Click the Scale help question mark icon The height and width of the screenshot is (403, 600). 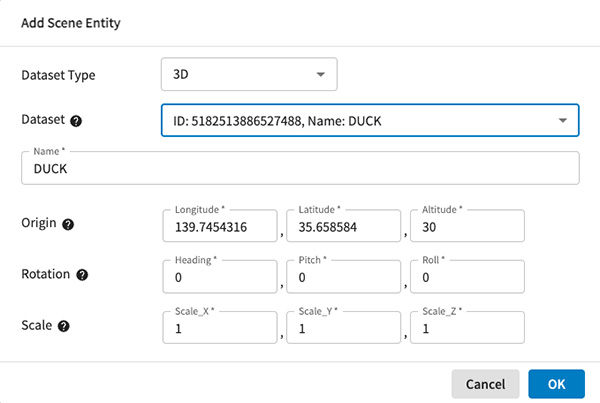pyautogui.click(x=64, y=326)
